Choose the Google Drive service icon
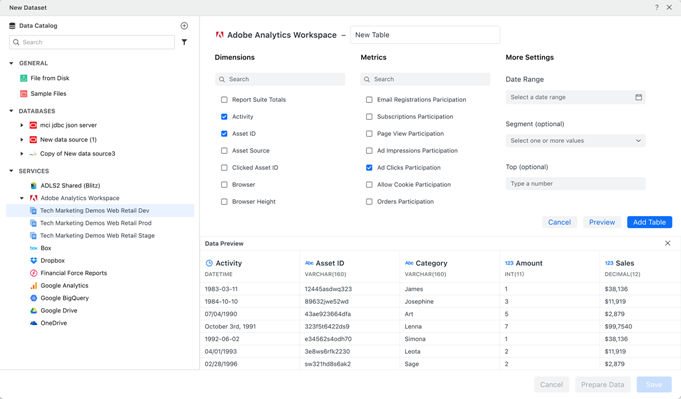681x399 pixels. point(33,310)
